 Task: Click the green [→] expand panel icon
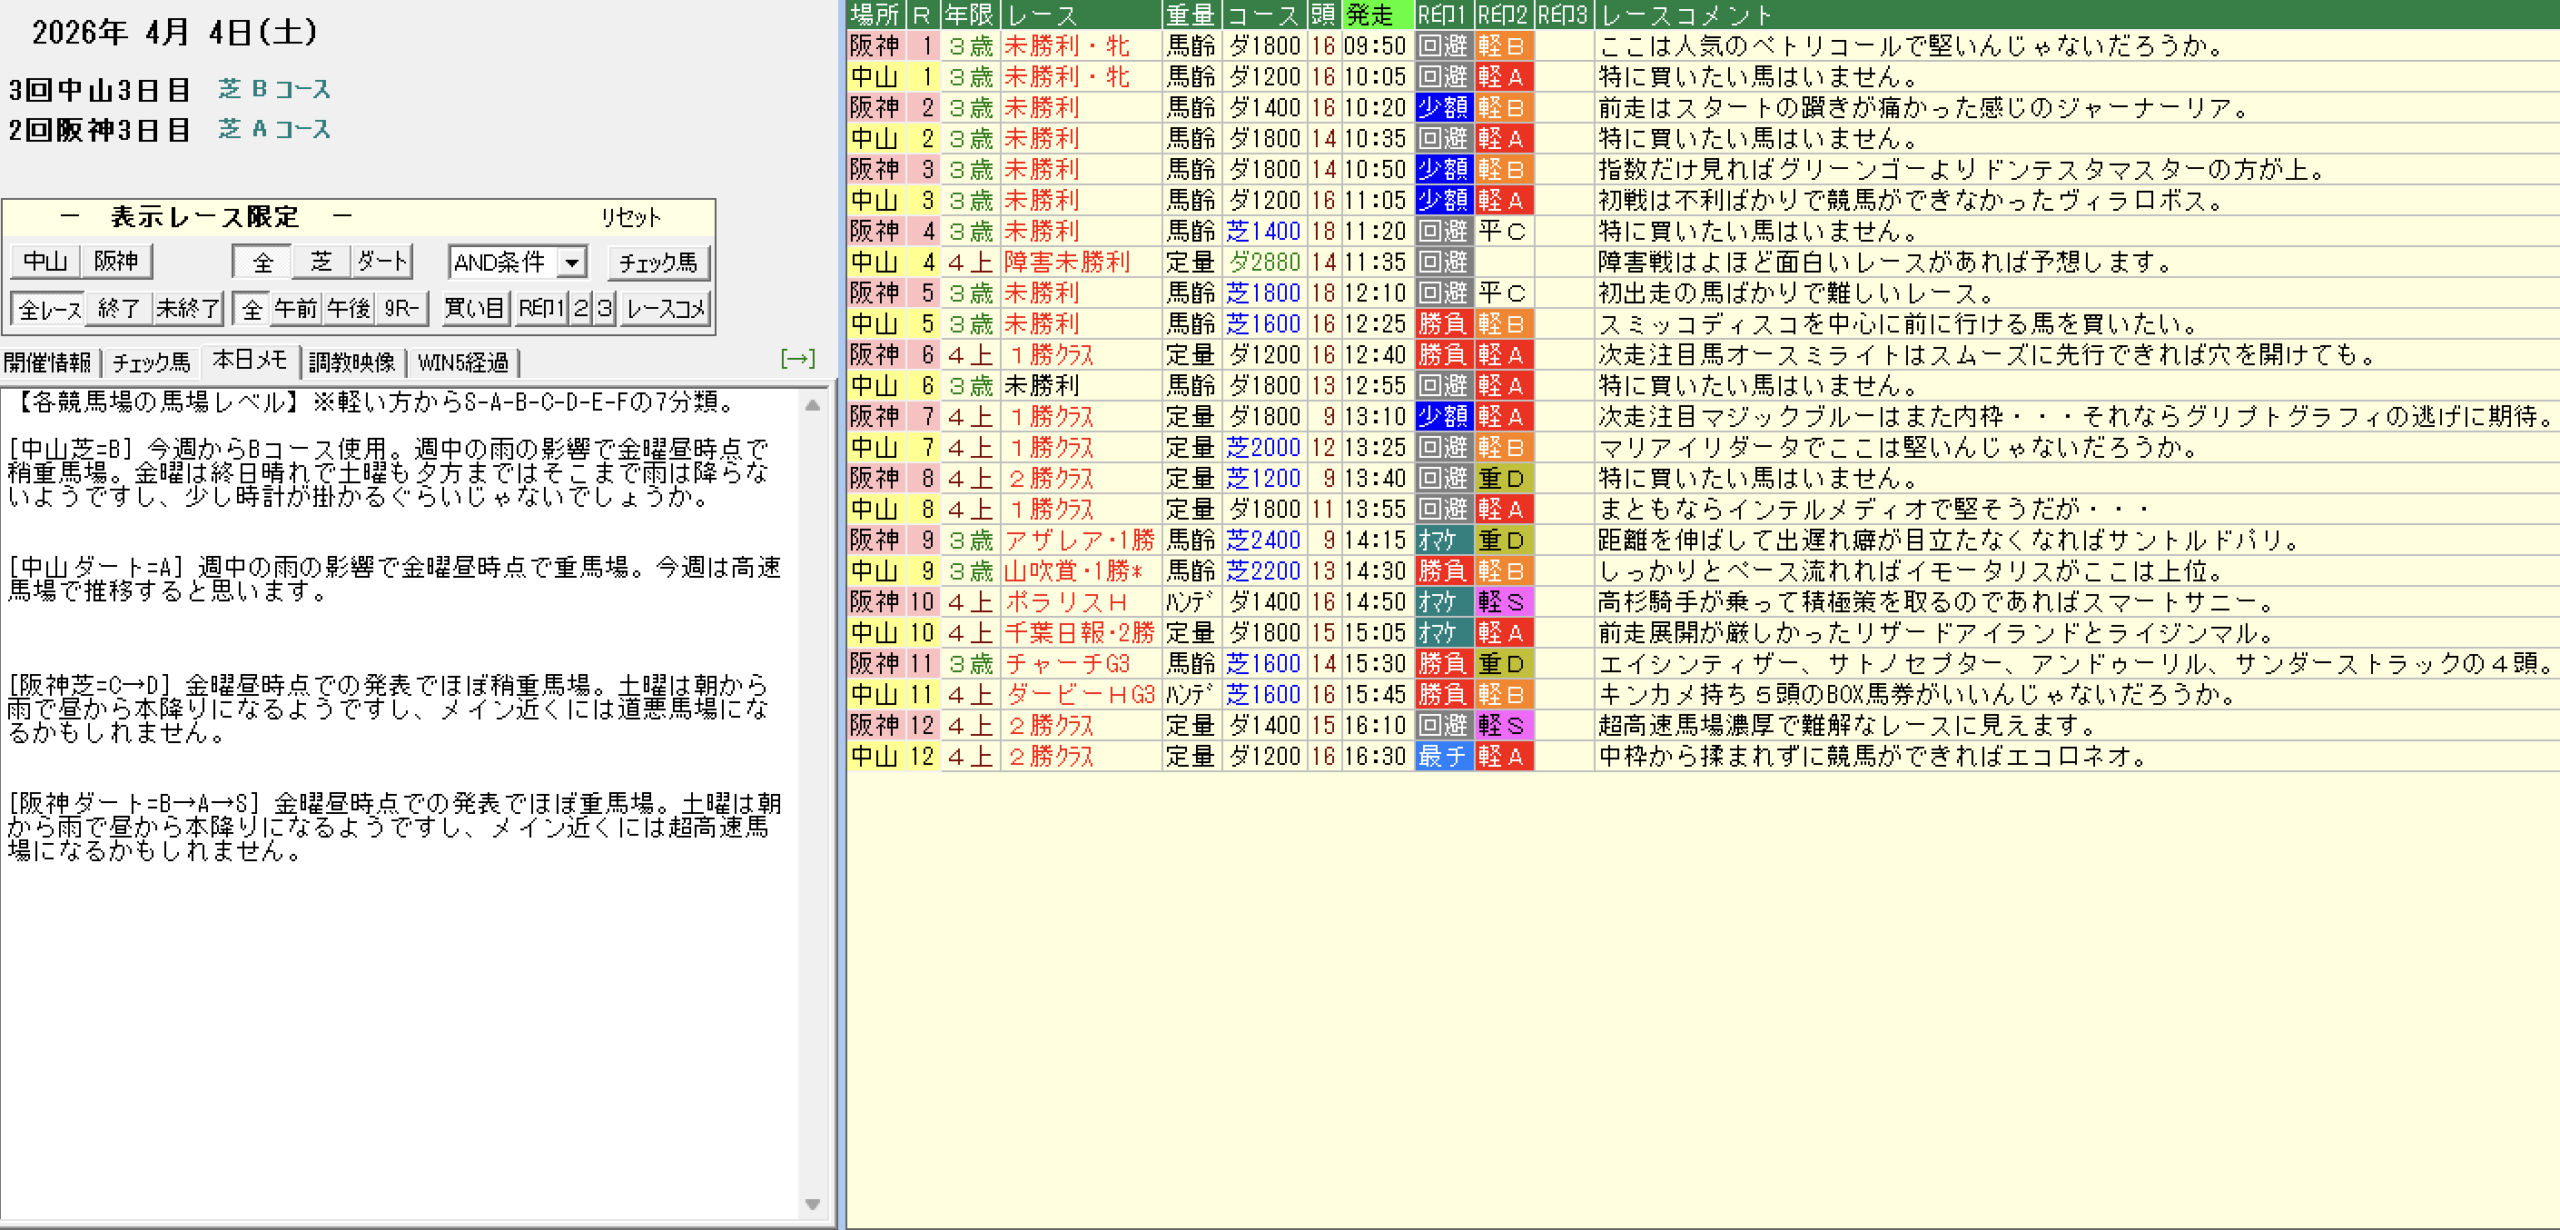797,358
